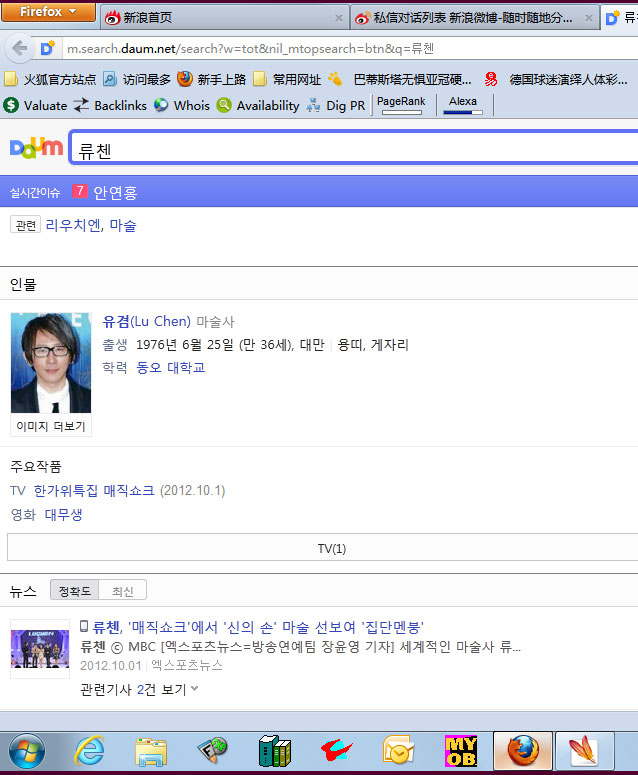The height and width of the screenshot is (775, 638).
Task: Open the FTP tool taskbar icon
Action: 213,751
